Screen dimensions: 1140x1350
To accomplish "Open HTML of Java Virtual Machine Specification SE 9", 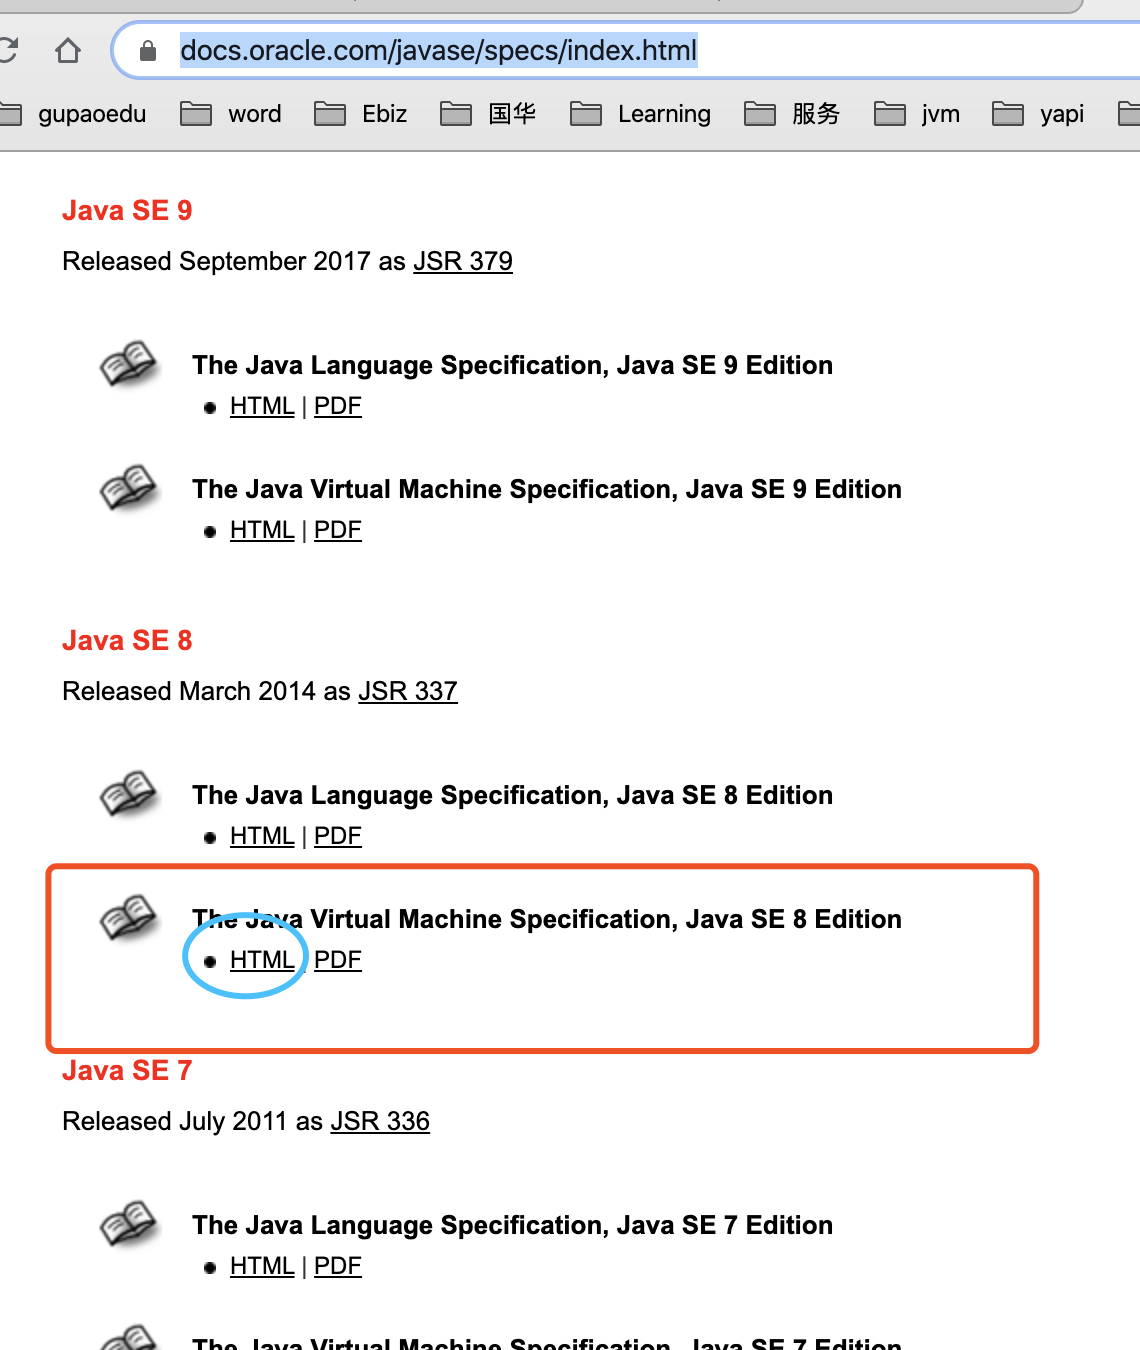I will pos(262,530).
